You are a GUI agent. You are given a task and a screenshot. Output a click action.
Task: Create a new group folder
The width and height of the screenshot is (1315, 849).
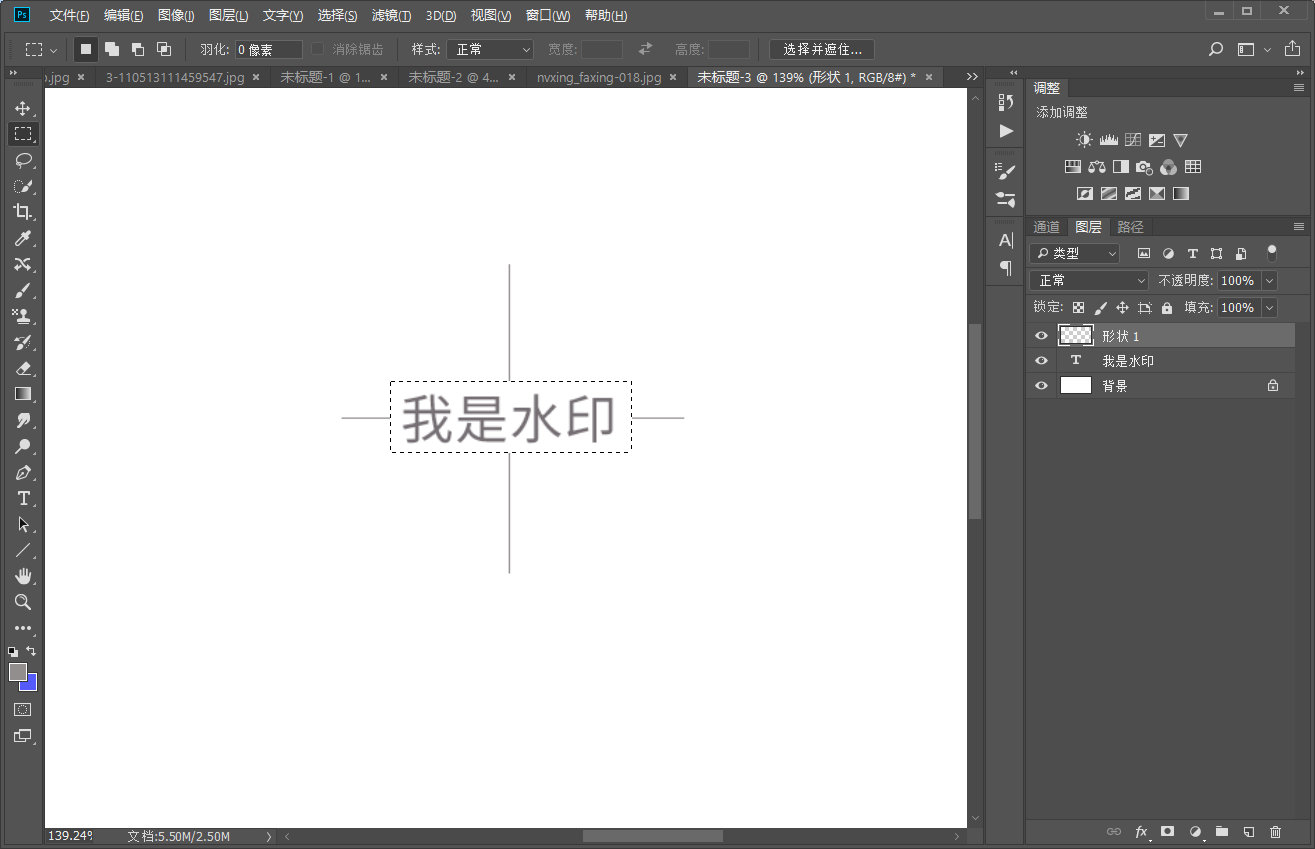[x=1221, y=831]
